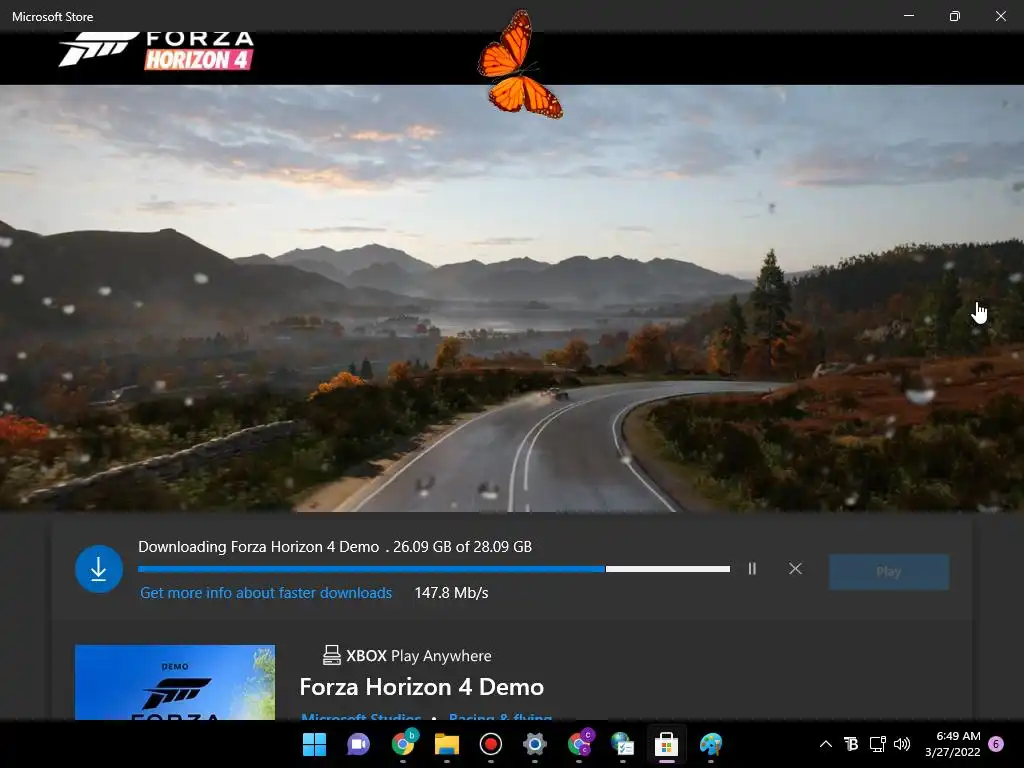The width and height of the screenshot is (1024, 768).
Task: Open the Paint palette taskbar icon
Action: point(711,744)
